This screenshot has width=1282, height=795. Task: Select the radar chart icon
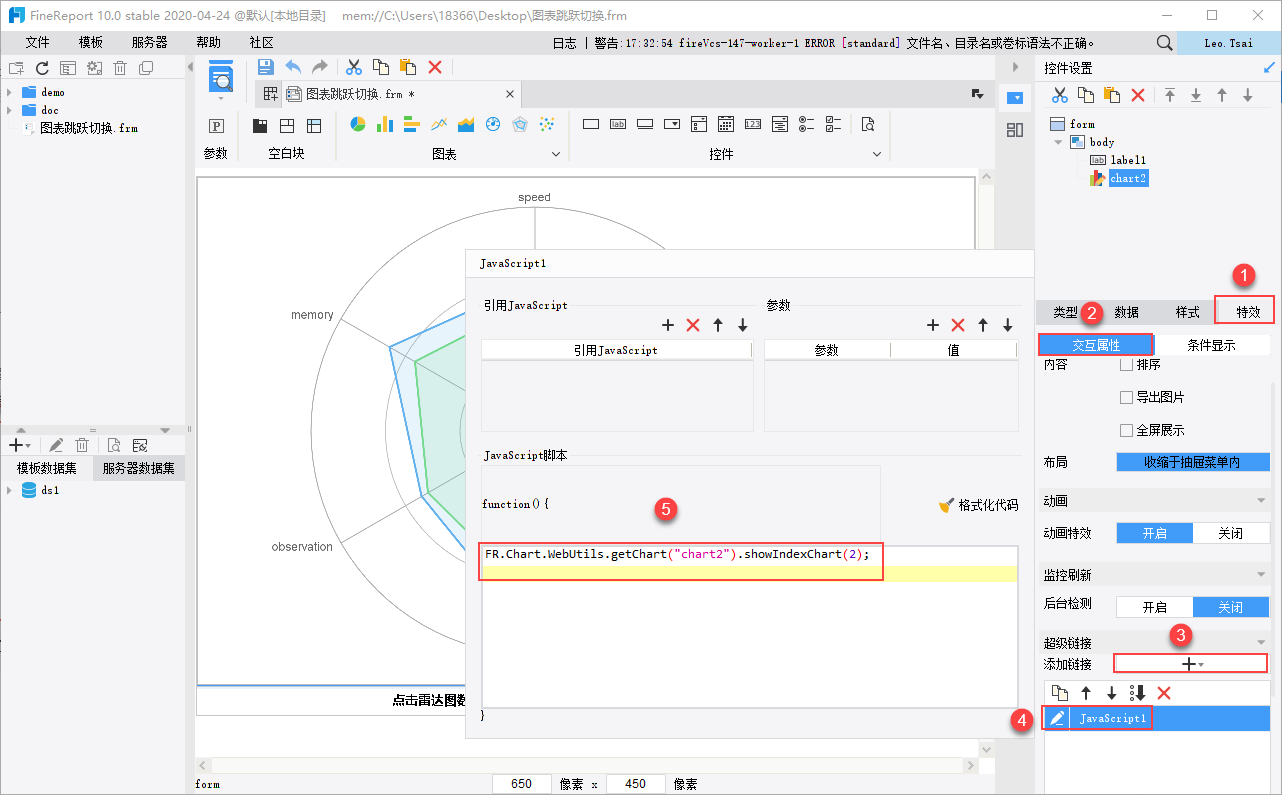pyautogui.click(x=519, y=125)
